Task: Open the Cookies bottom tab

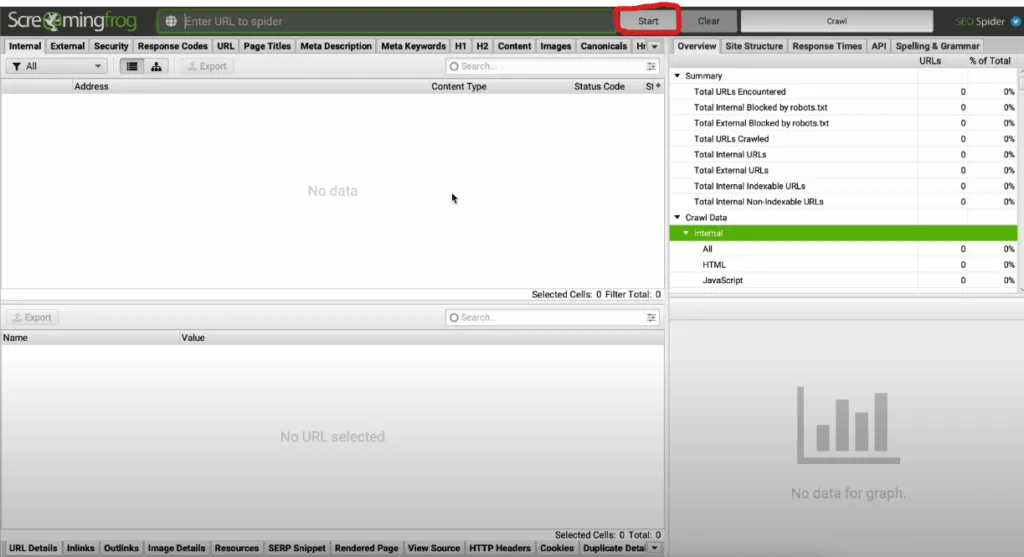Action: pos(556,549)
